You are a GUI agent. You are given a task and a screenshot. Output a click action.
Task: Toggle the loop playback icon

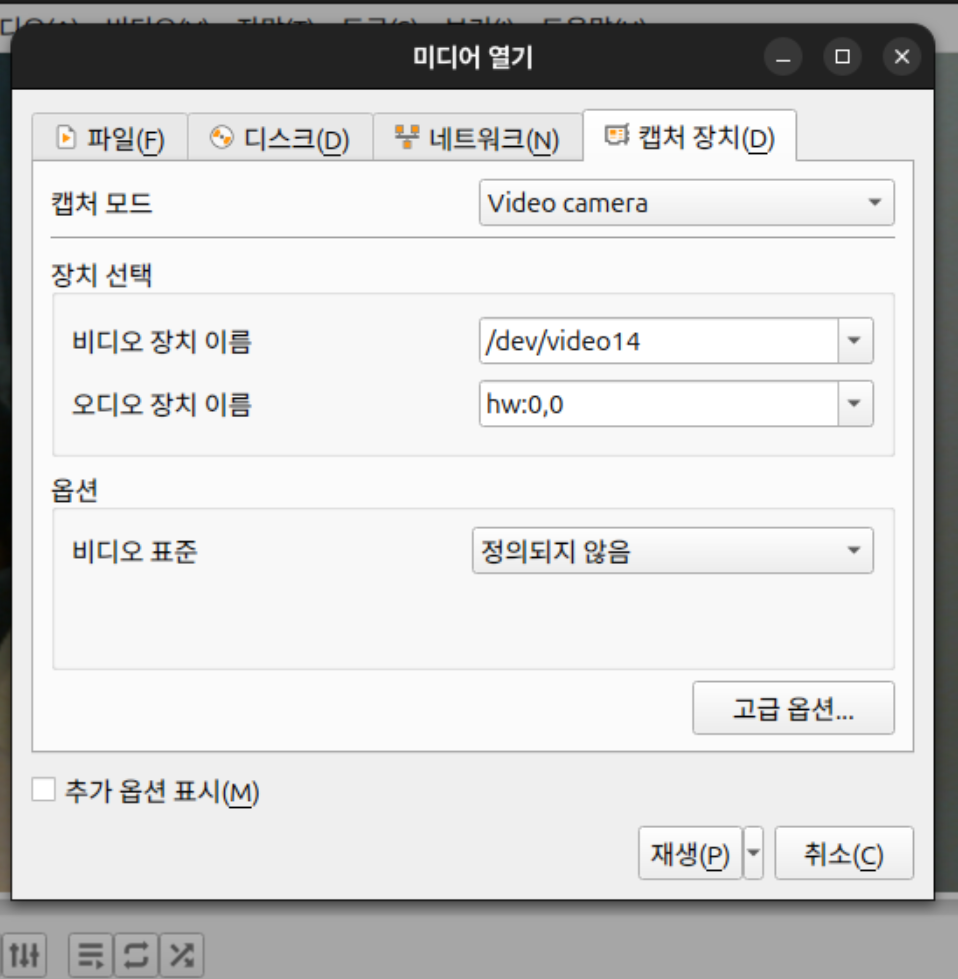pyautogui.click(x=136, y=955)
